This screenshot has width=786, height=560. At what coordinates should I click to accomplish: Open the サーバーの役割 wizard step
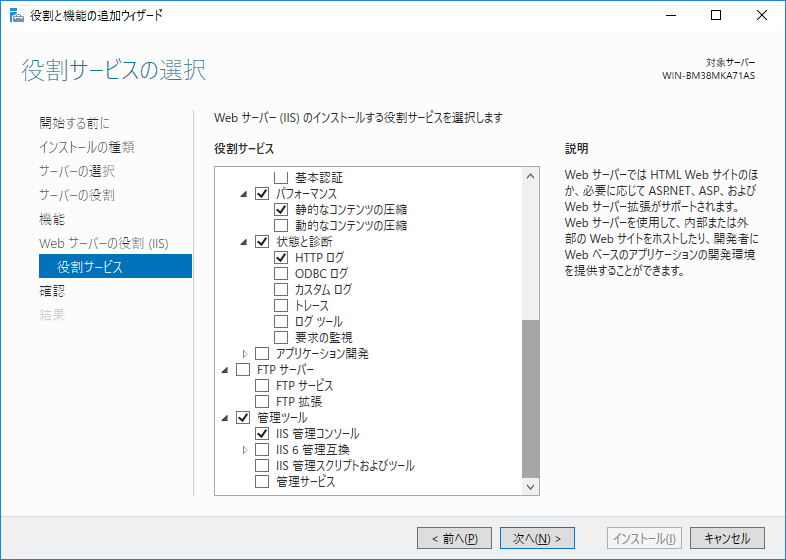pos(76,195)
